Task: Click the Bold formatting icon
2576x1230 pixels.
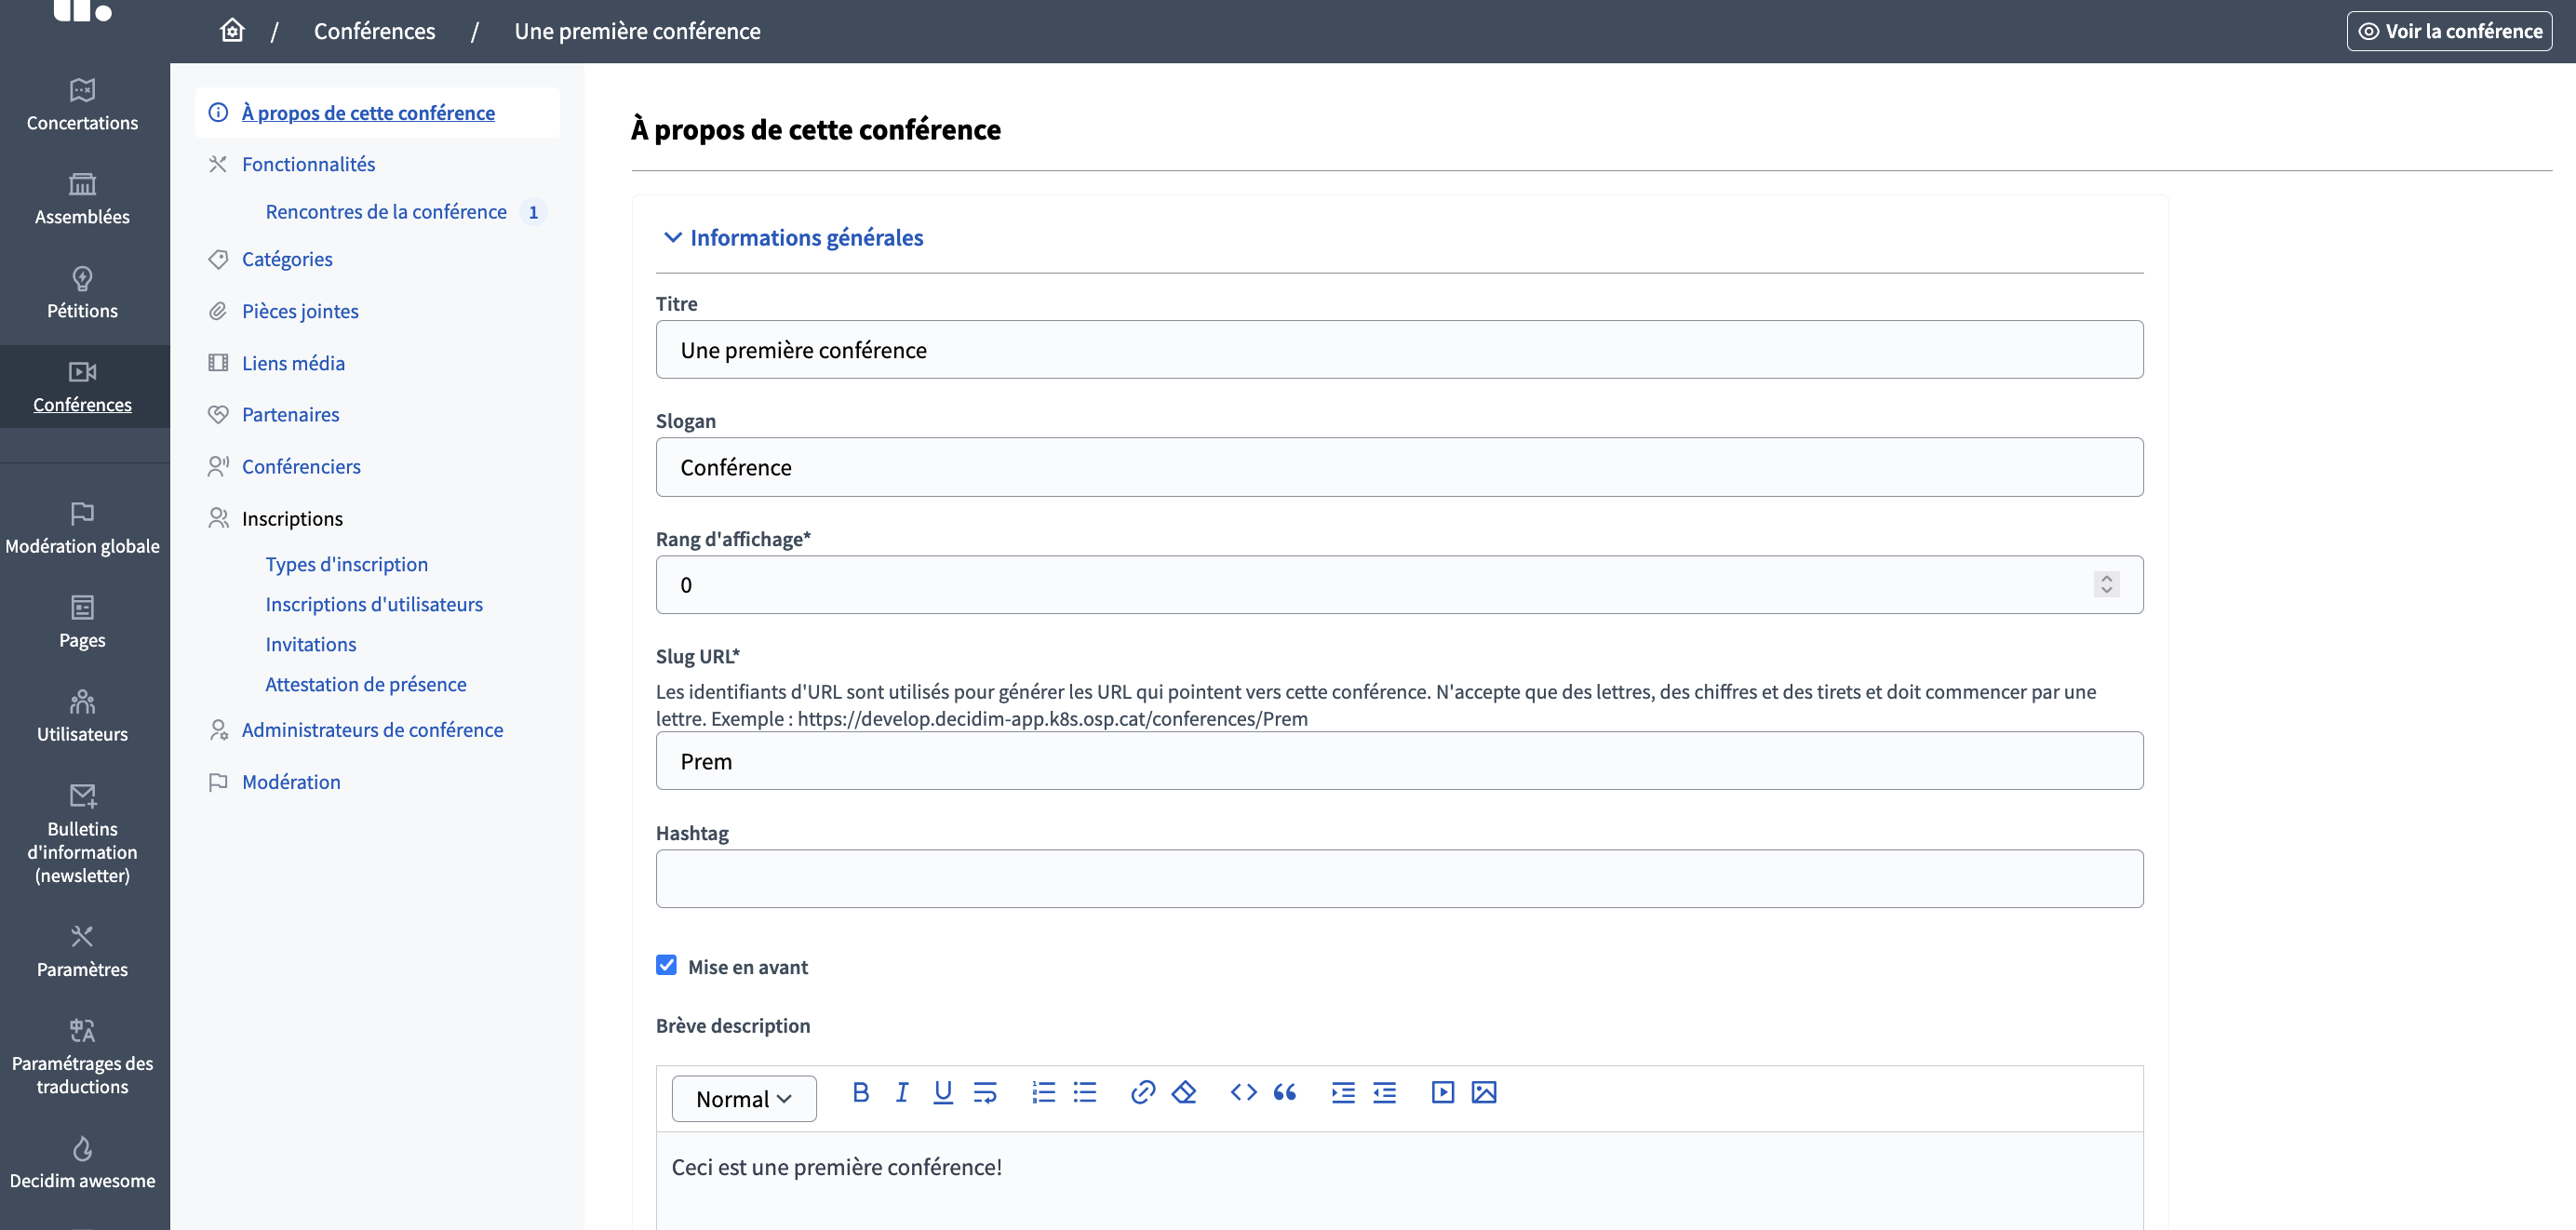Action: point(860,1092)
